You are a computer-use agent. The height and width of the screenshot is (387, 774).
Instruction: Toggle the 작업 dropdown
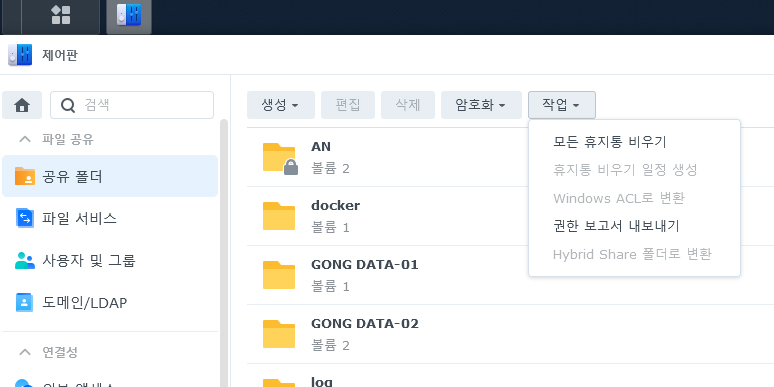562,105
